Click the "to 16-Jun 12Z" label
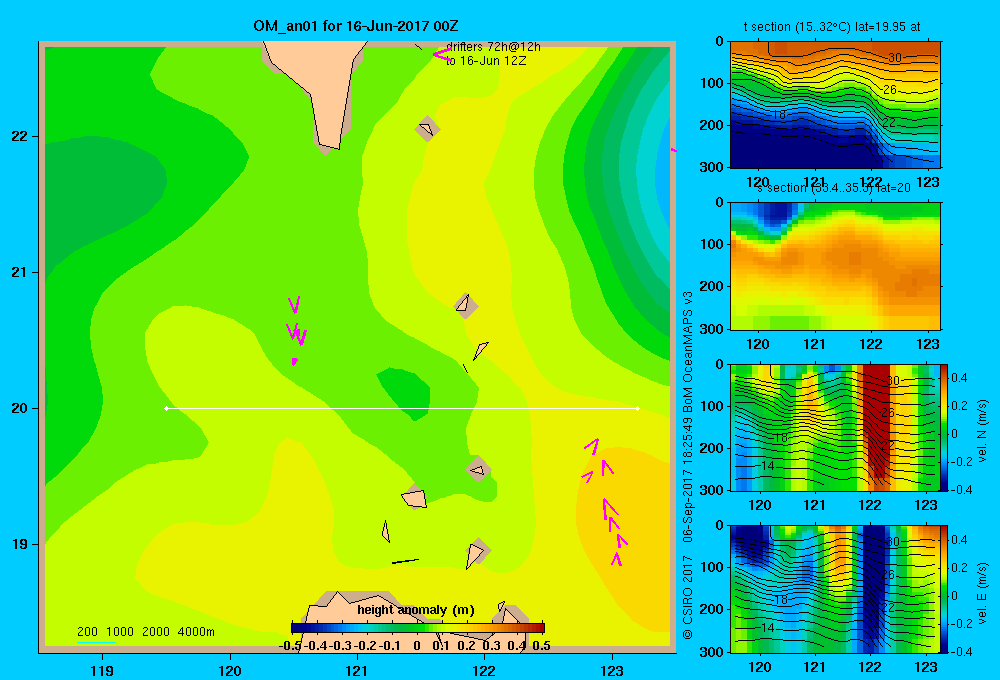 click(486, 61)
